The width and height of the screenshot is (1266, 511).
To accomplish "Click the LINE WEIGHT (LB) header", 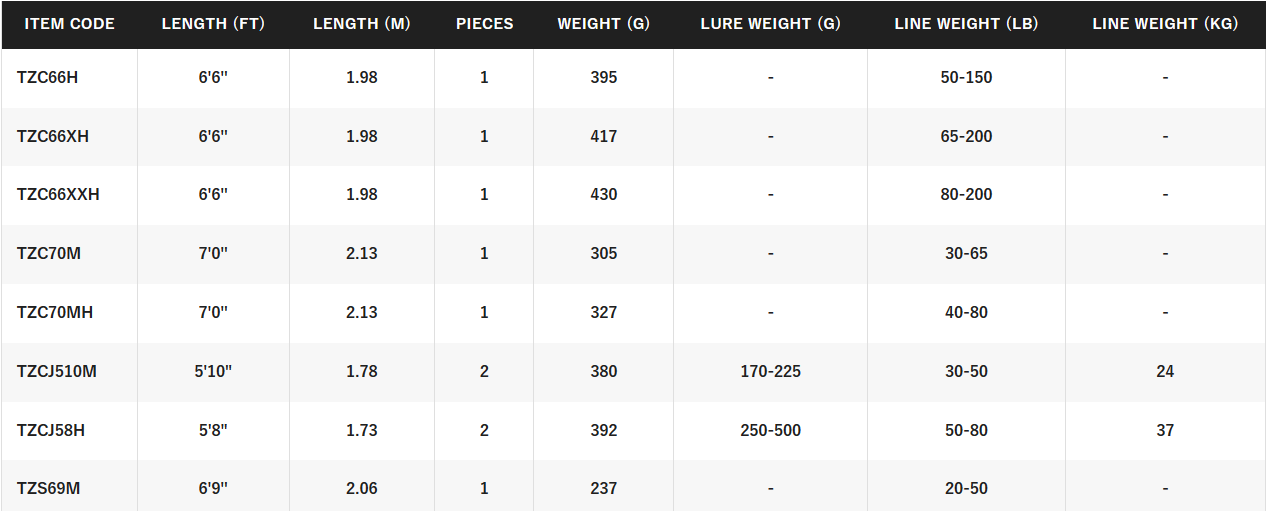I will click(x=966, y=24).
